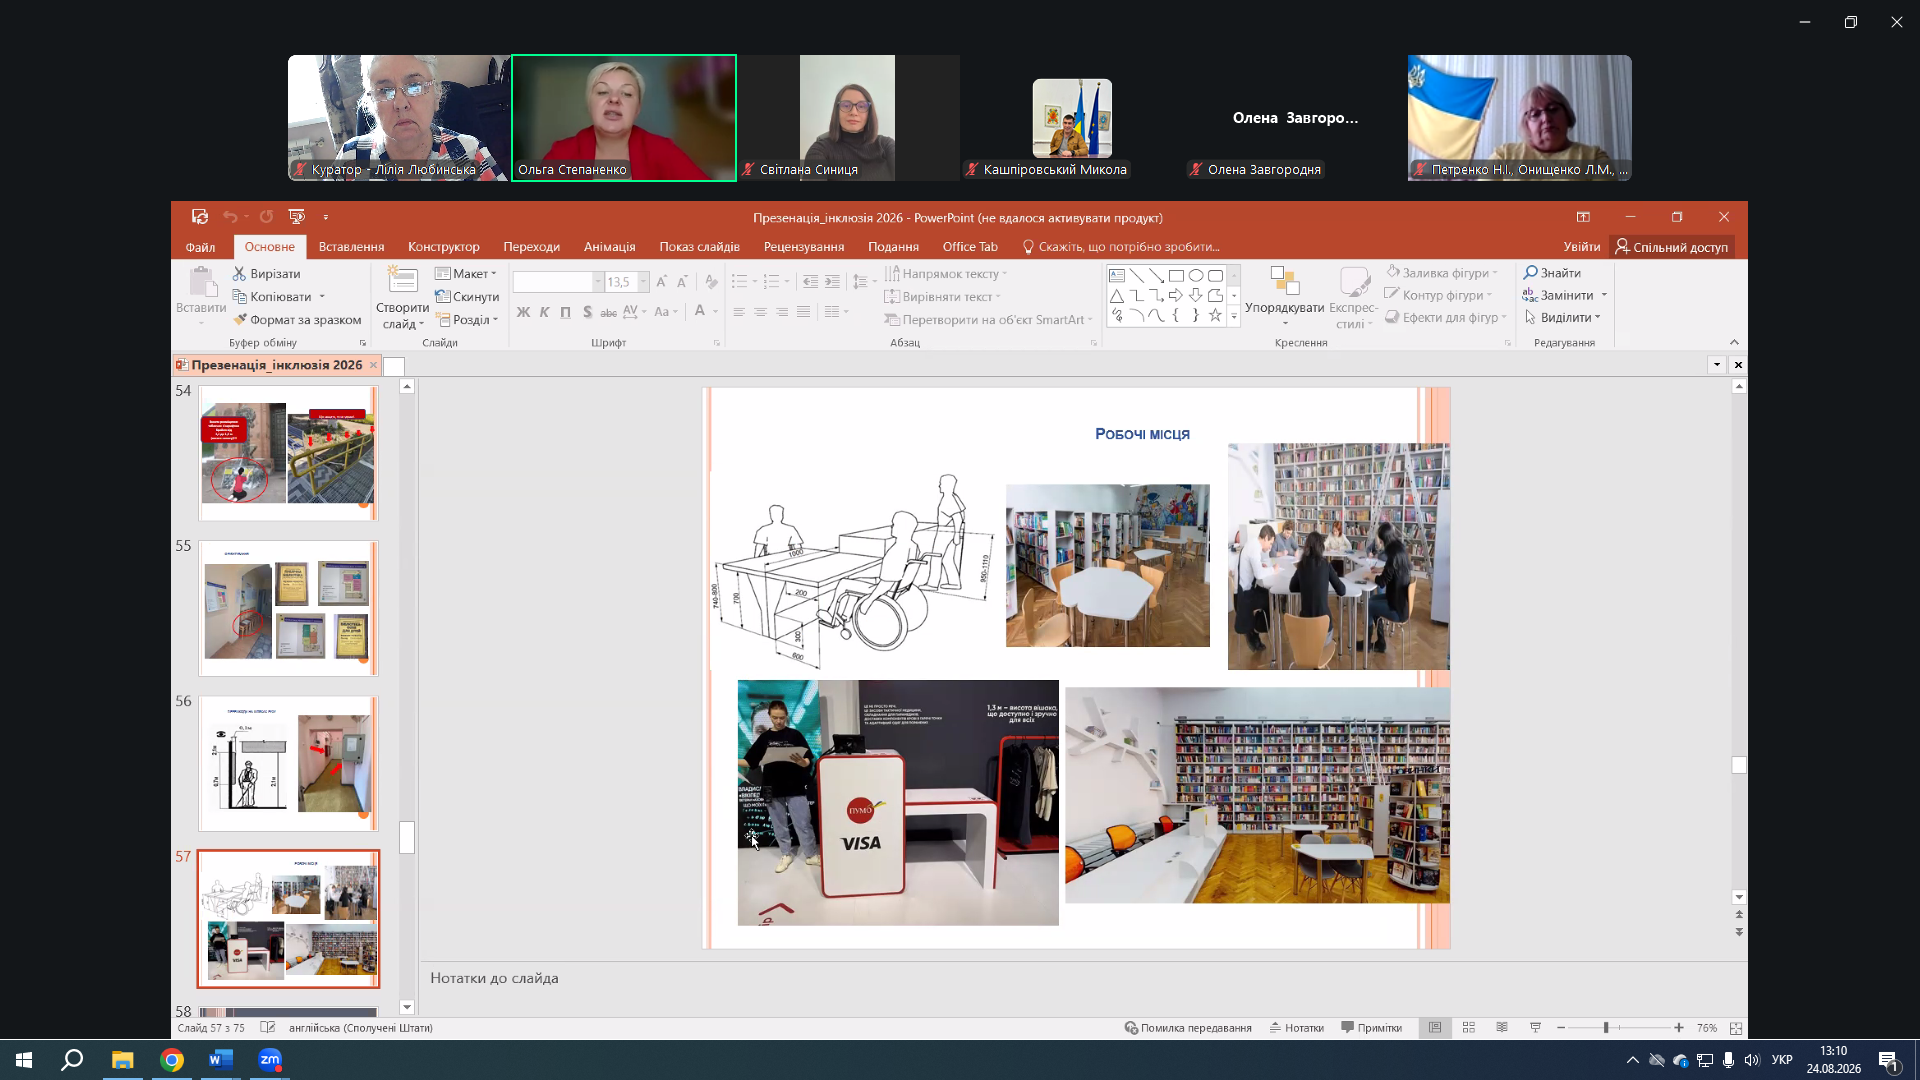The width and height of the screenshot is (1920, 1080).
Task: Click the Спільний доступ (Share) button
Action: [x=1672, y=247]
